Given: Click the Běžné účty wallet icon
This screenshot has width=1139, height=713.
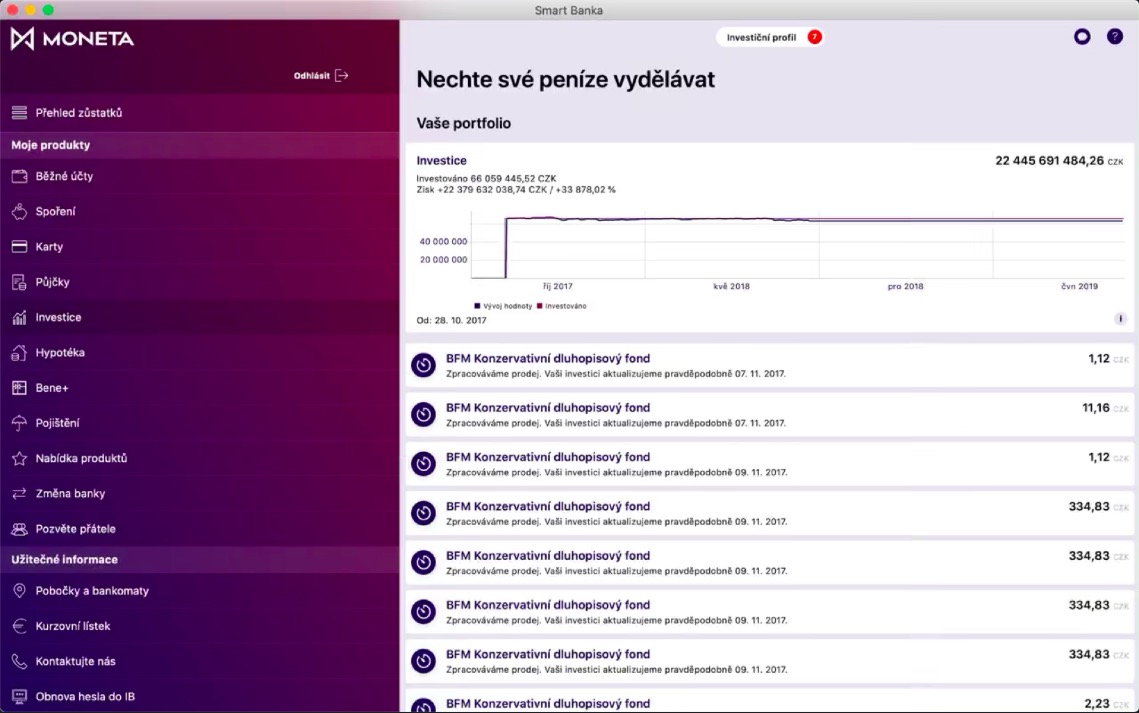Looking at the screenshot, I should click(x=20, y=176).
